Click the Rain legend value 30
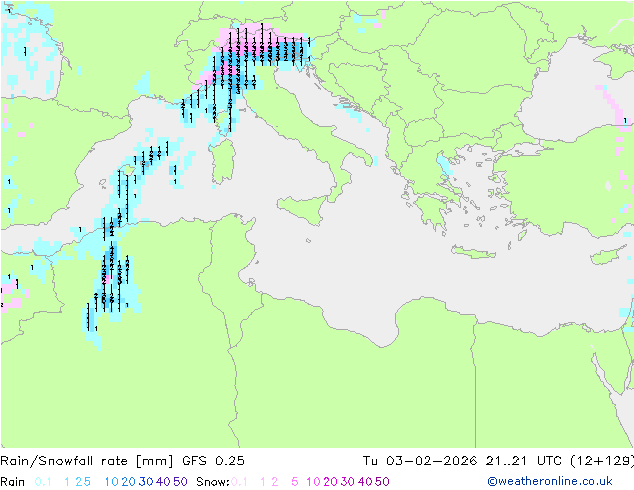 point(146,482)
